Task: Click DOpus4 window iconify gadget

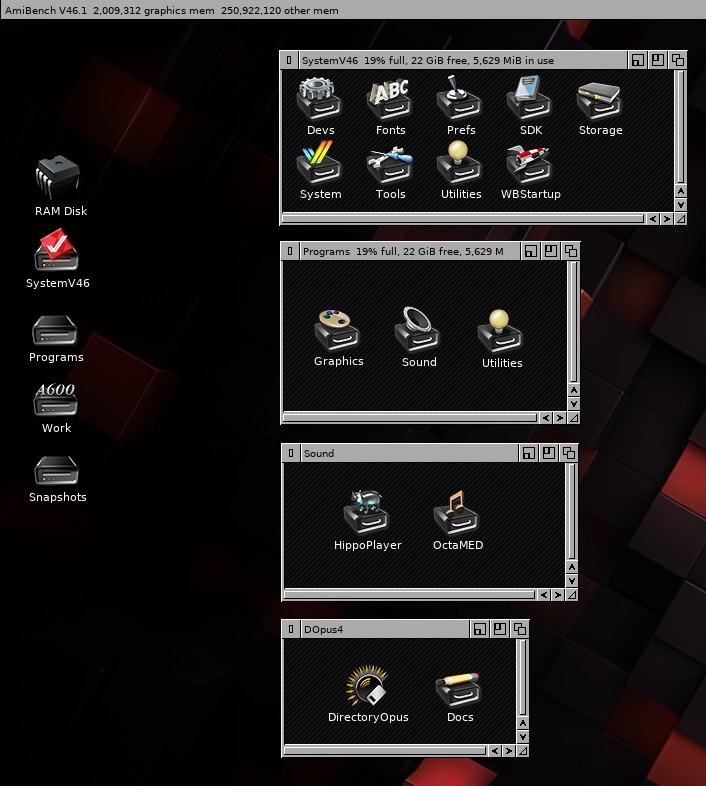Action: click(479, 629)
